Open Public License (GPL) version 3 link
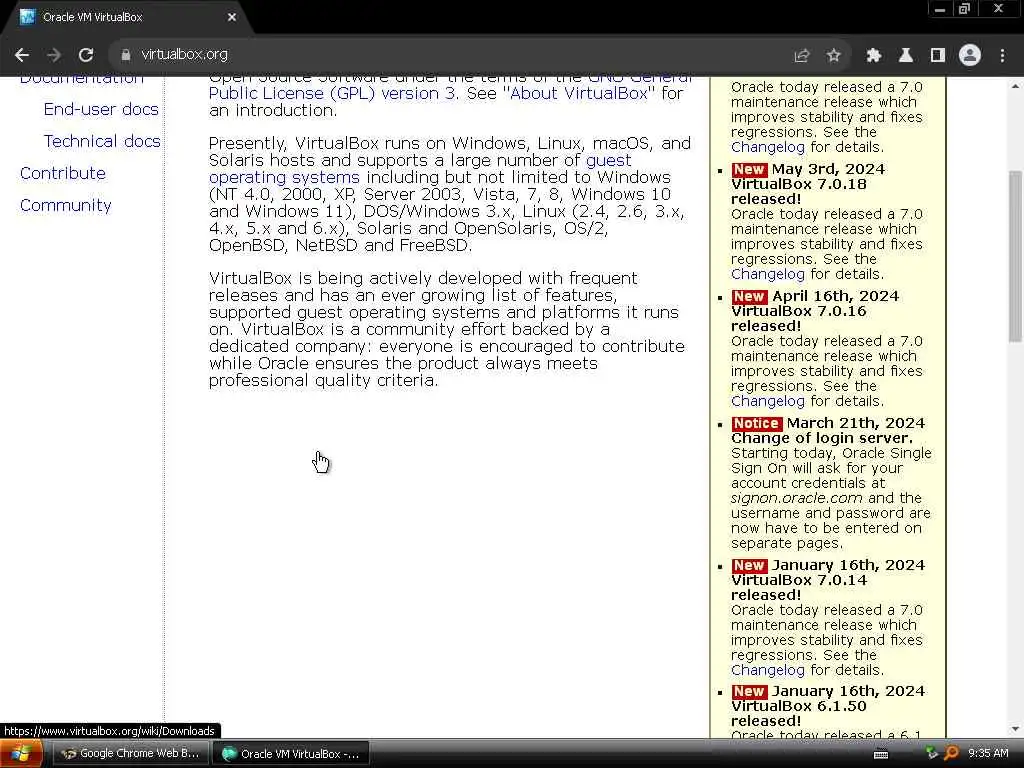Screen dimensions: 1024x768 tap(332, 93)
